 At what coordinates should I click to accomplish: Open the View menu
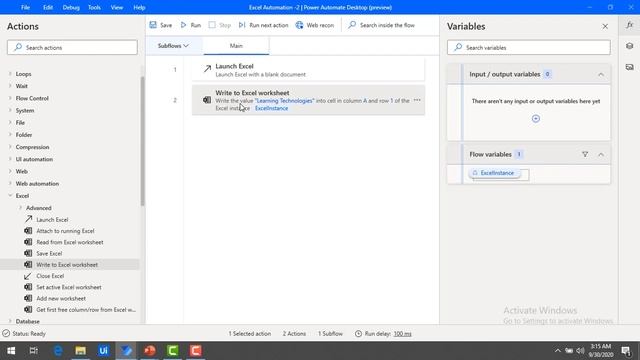pos(117,7)
